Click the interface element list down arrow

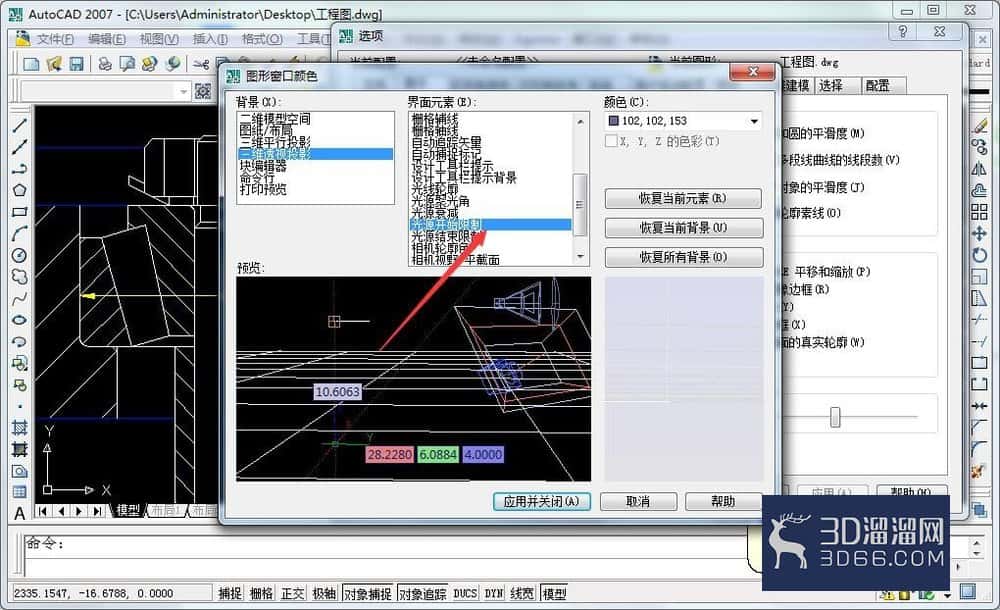pyautogui.click(x=580, y=257)
